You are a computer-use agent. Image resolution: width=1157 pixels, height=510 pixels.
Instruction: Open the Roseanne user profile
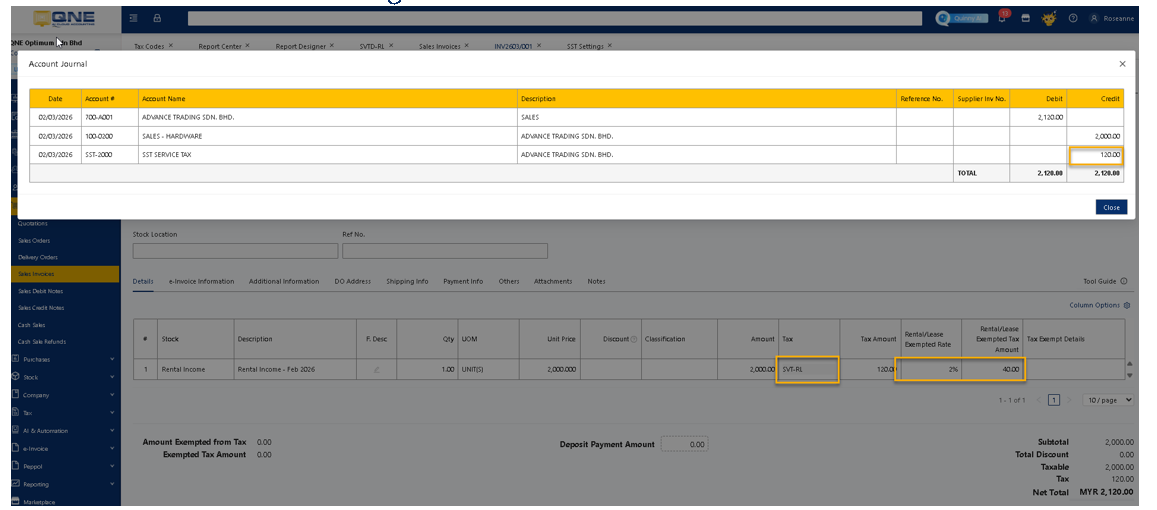coord(1113,18)
